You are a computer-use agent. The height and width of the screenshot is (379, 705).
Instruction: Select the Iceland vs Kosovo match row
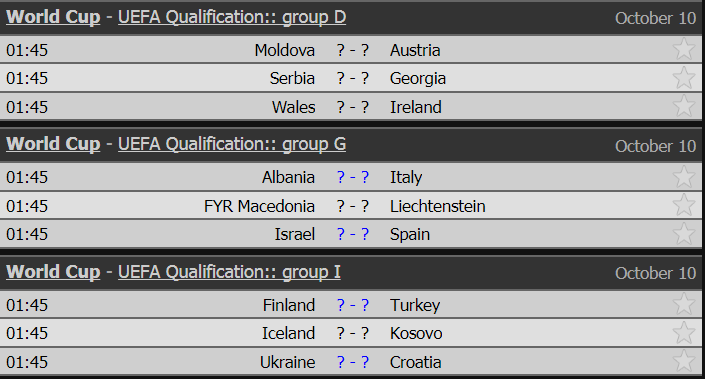pos(351,333)
